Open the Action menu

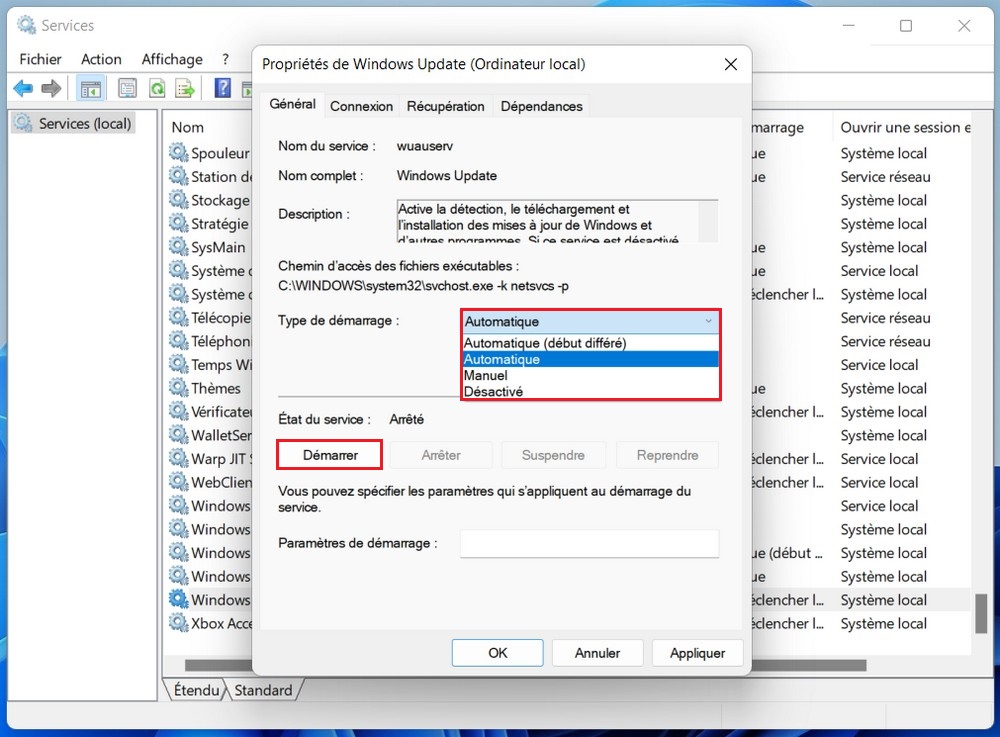(101, 59)
